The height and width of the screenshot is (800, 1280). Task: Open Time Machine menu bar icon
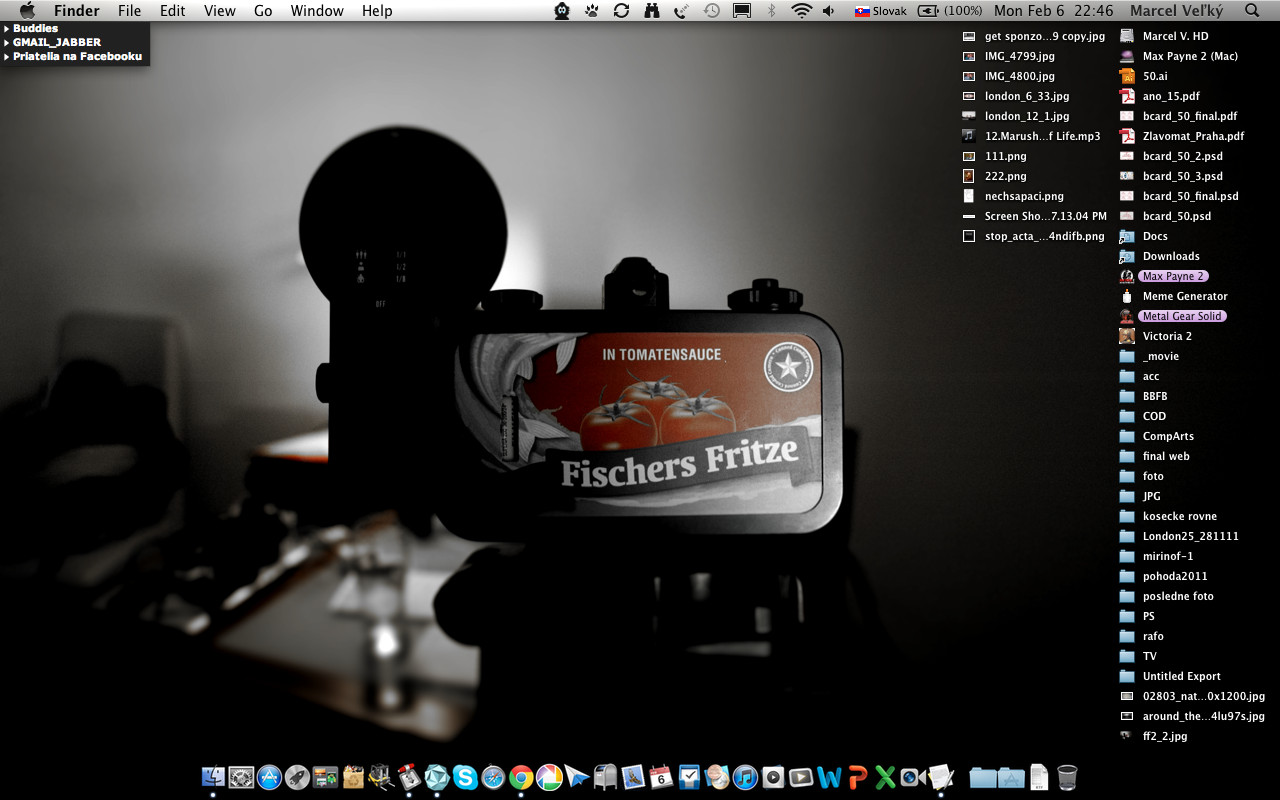pyautogui.click(x=711, y=11)
